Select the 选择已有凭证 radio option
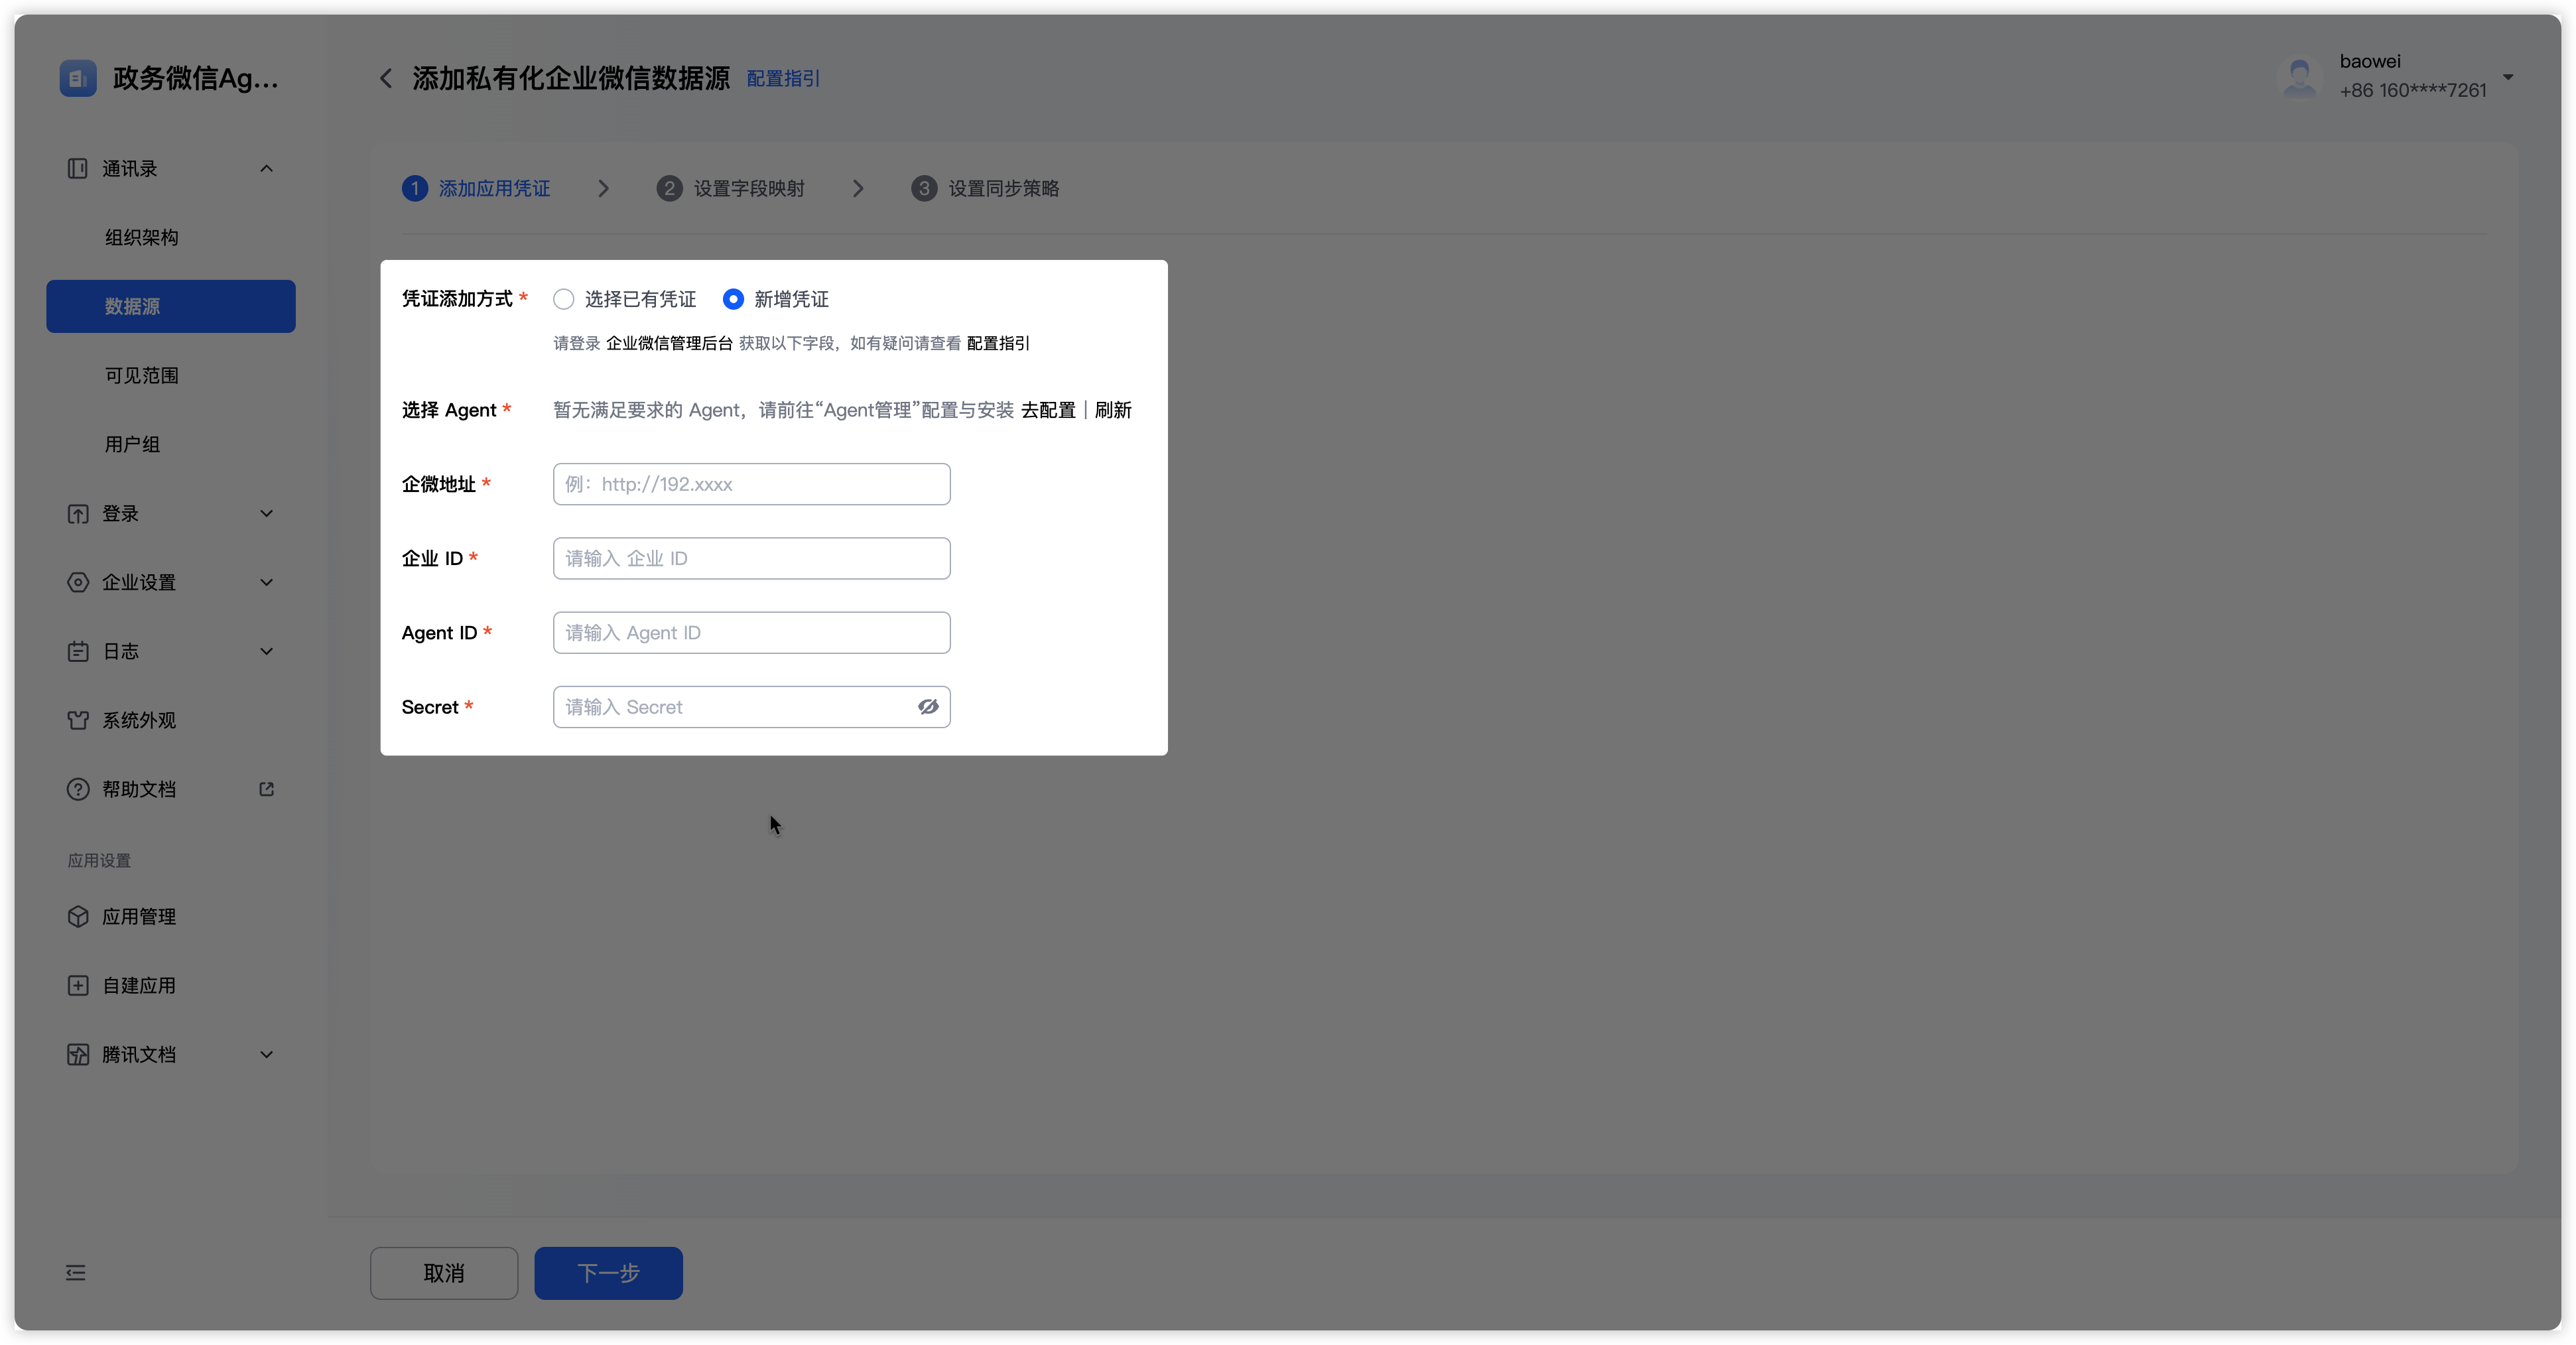 pyautogui.click(x=564, y=299)
